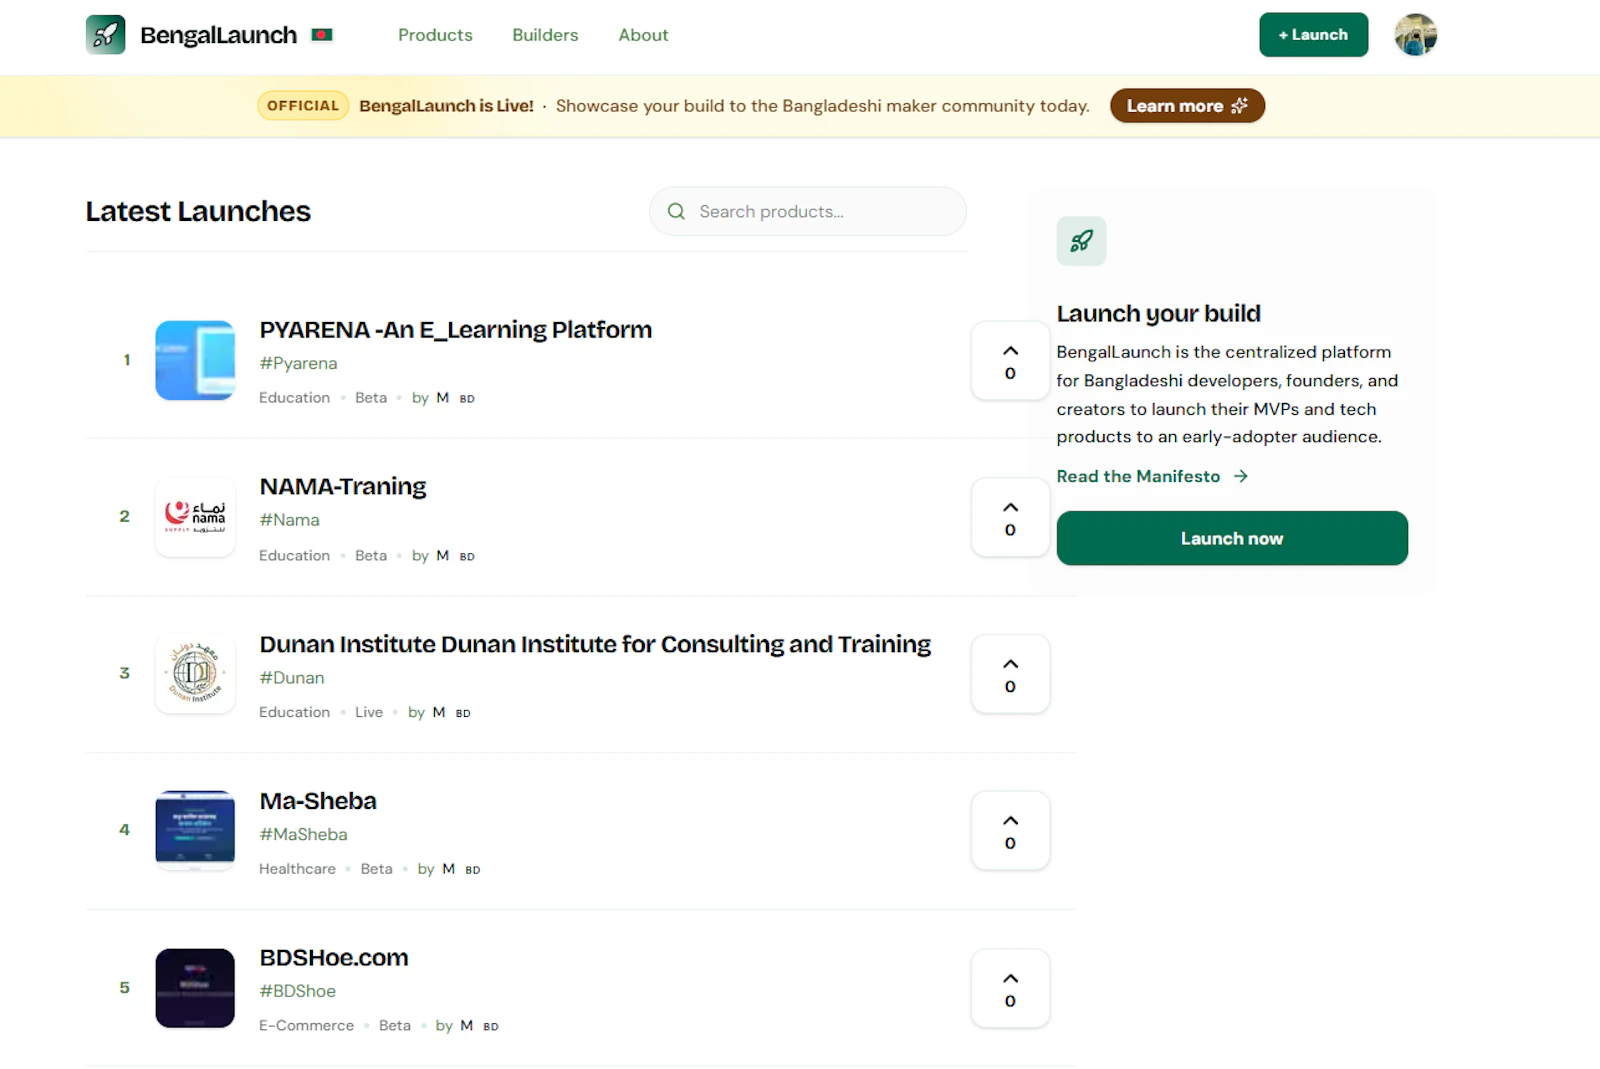The height and width of the screenshot is (1069, 1600).
Task: Click the + Launch button in header
Action: [1313, 35]
